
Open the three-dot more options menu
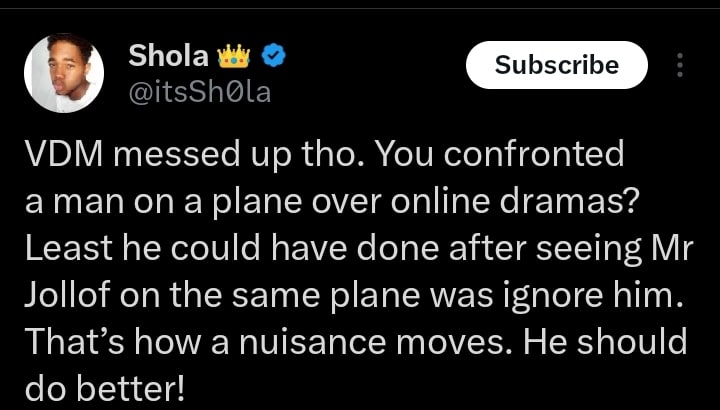click(681, 66)
